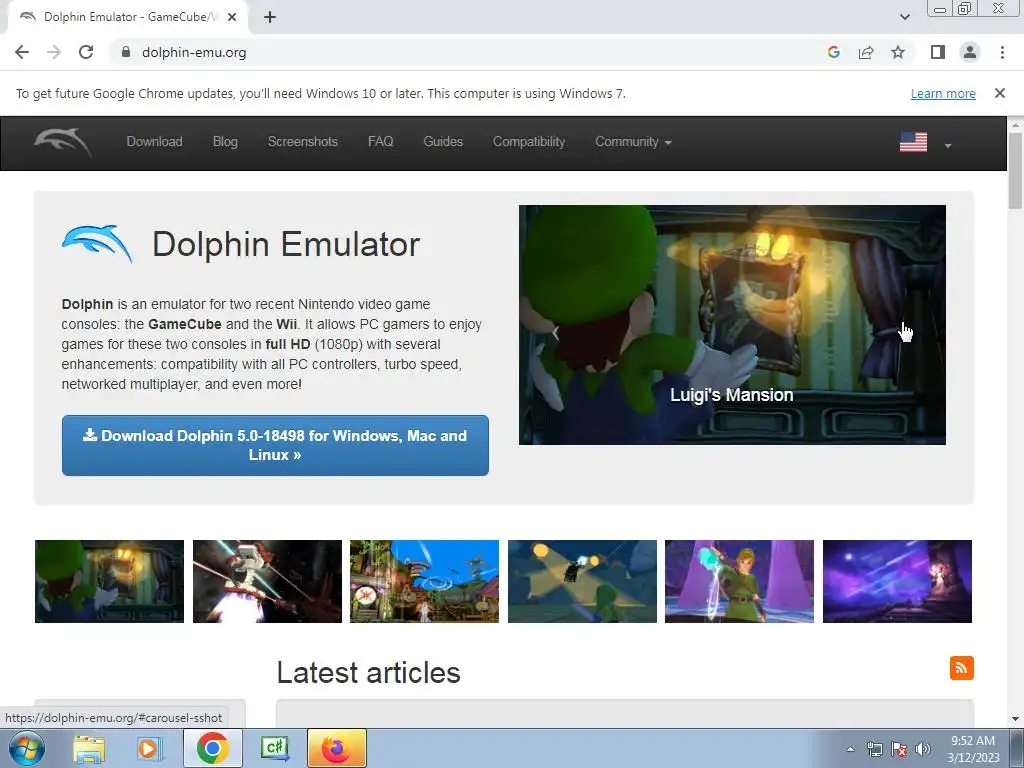Open the Compatibility page
Screen dimensions: 1024x768
pyautogui.click(x=528, y=142)
